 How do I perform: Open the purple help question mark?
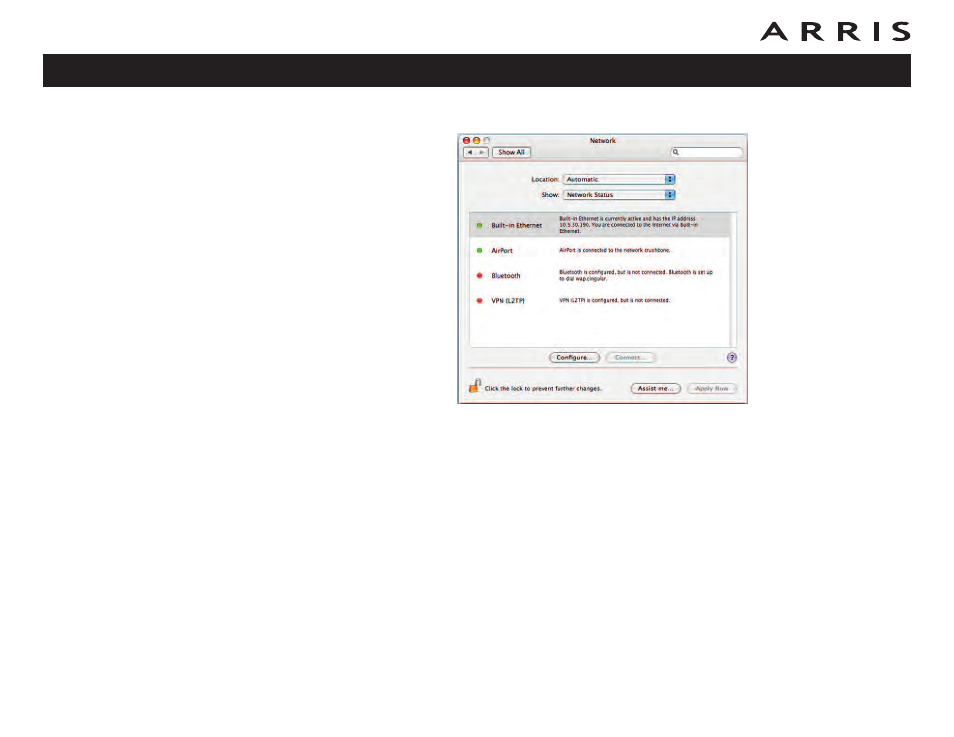click(x=732, y=358)
